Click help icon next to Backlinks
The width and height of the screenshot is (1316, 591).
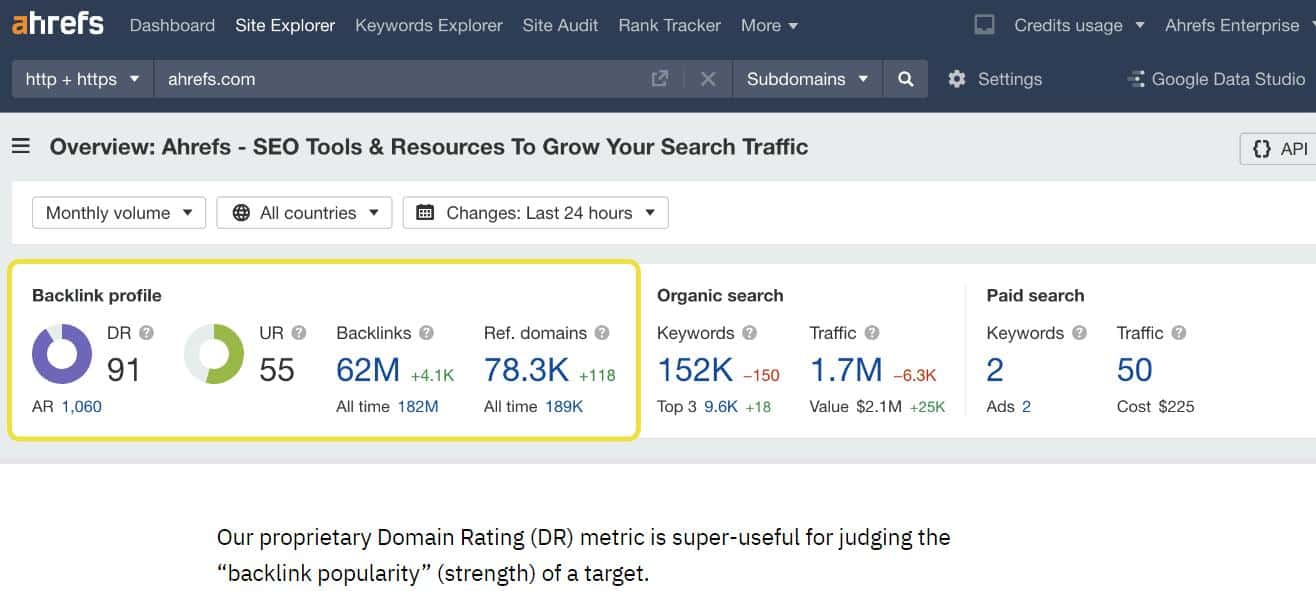426,333
